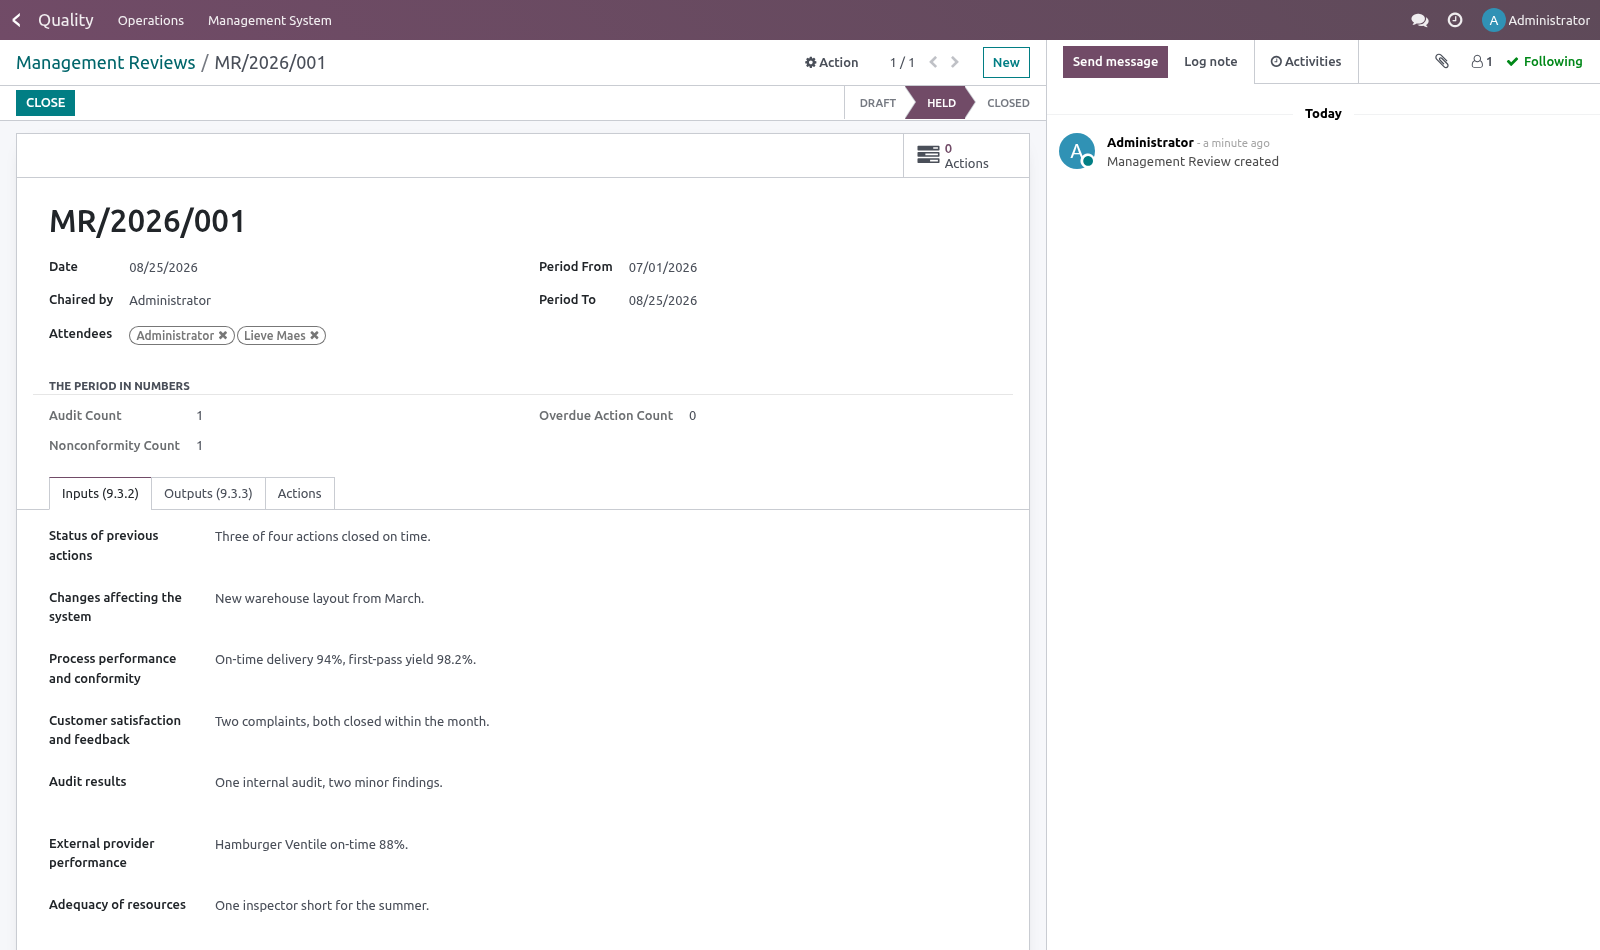Screen dimensions: 1600x950
Task: Edit 'Three of four actions closed on time.'
Action: 323,537
